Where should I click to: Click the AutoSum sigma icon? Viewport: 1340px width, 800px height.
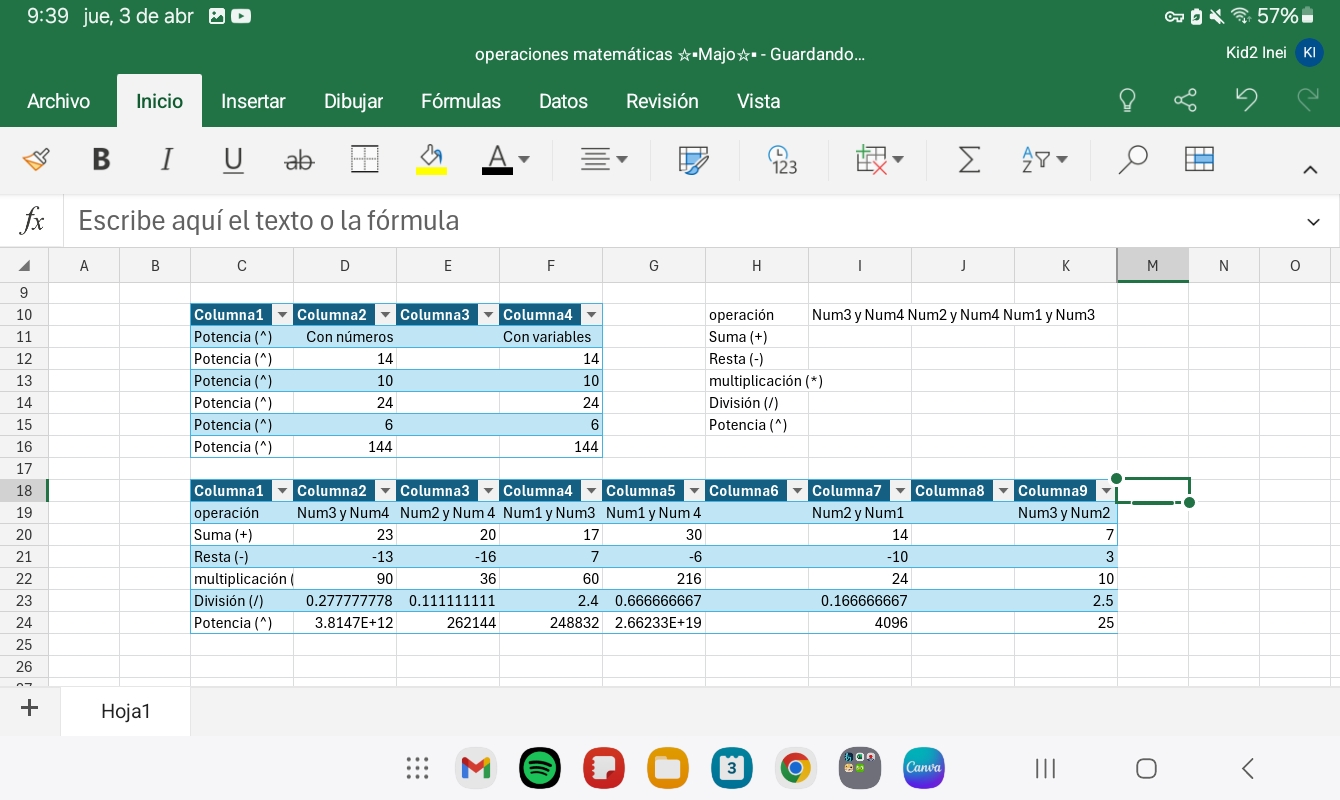click(x=968, y=159)
